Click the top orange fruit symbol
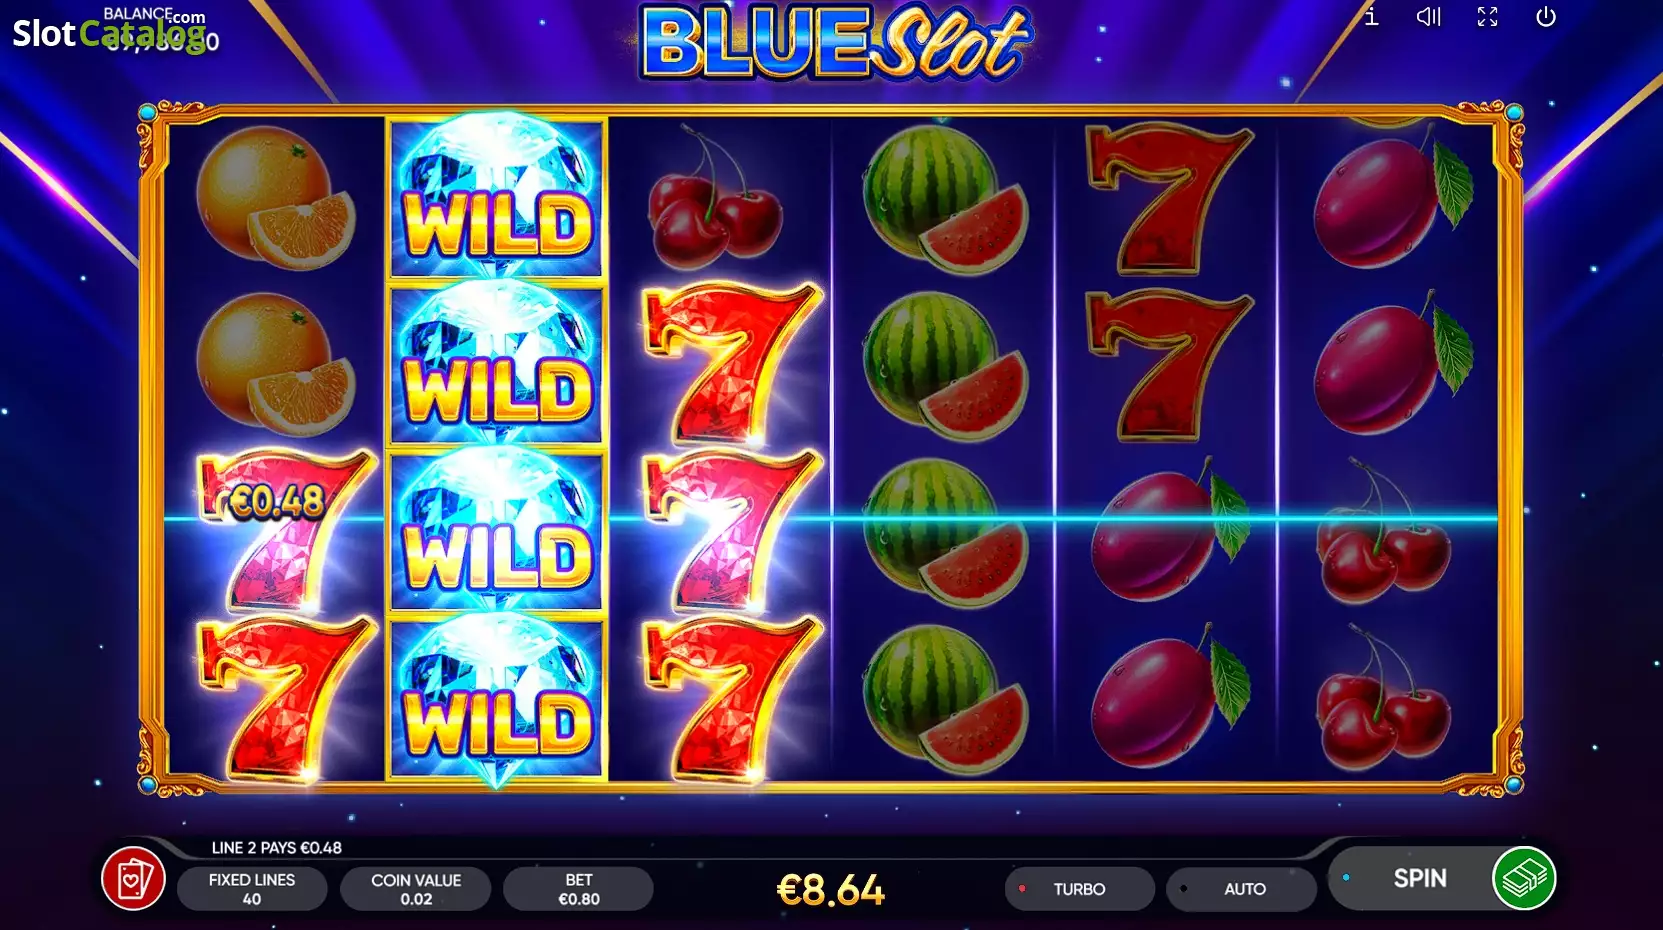This screenshot has height=930, width=1663. (x=275, y=197)
